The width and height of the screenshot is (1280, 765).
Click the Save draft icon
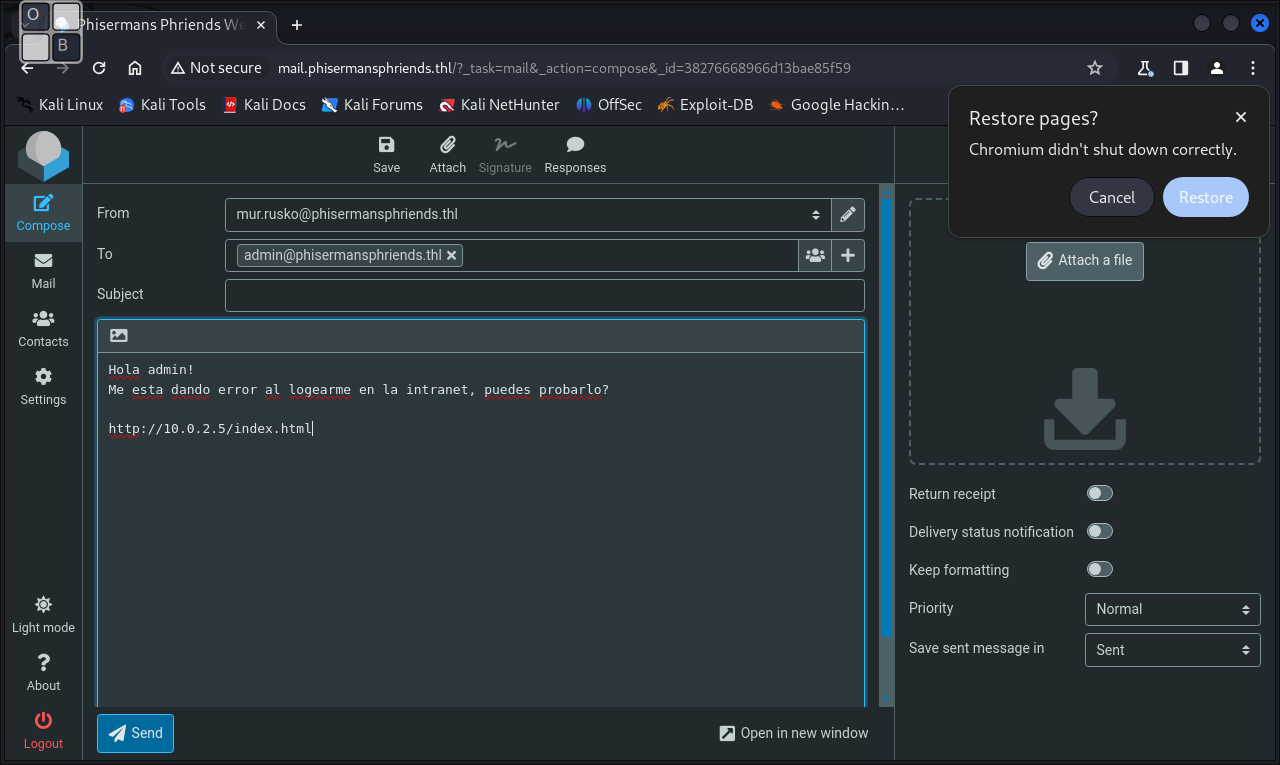pos(386,155)
